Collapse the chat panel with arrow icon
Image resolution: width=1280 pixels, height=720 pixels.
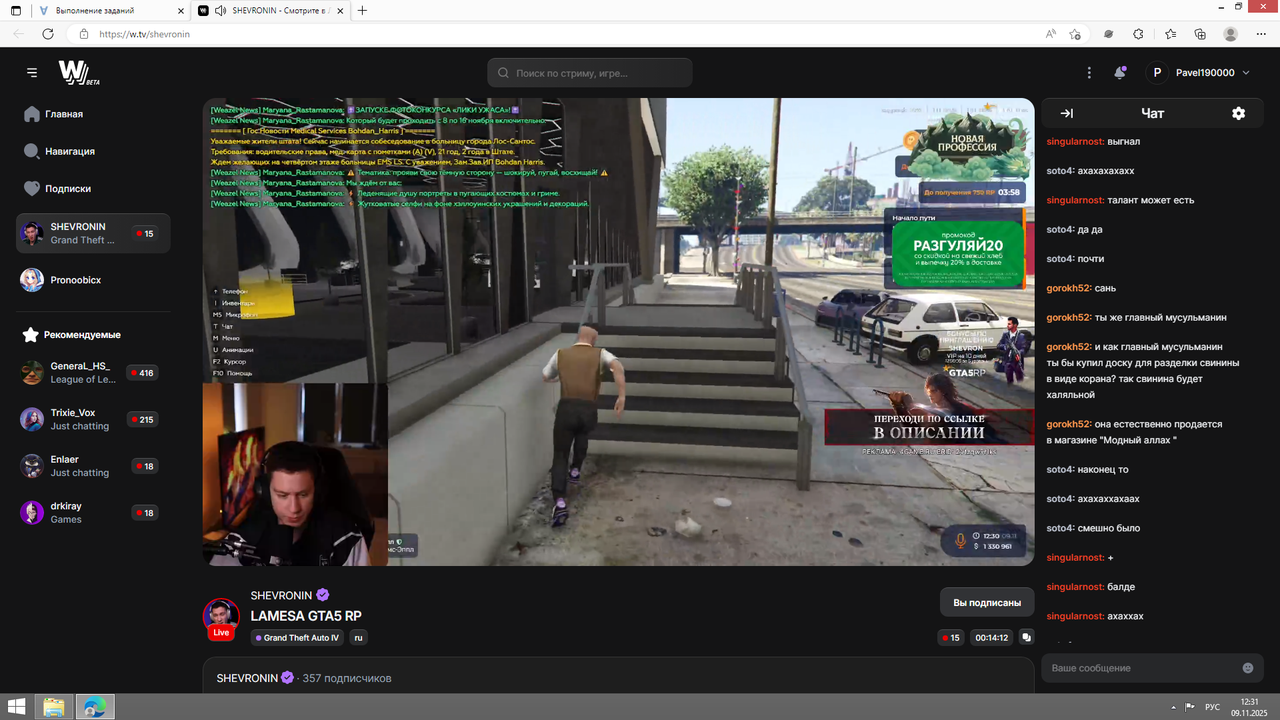pyautogui.click(x=1067, y=114)
